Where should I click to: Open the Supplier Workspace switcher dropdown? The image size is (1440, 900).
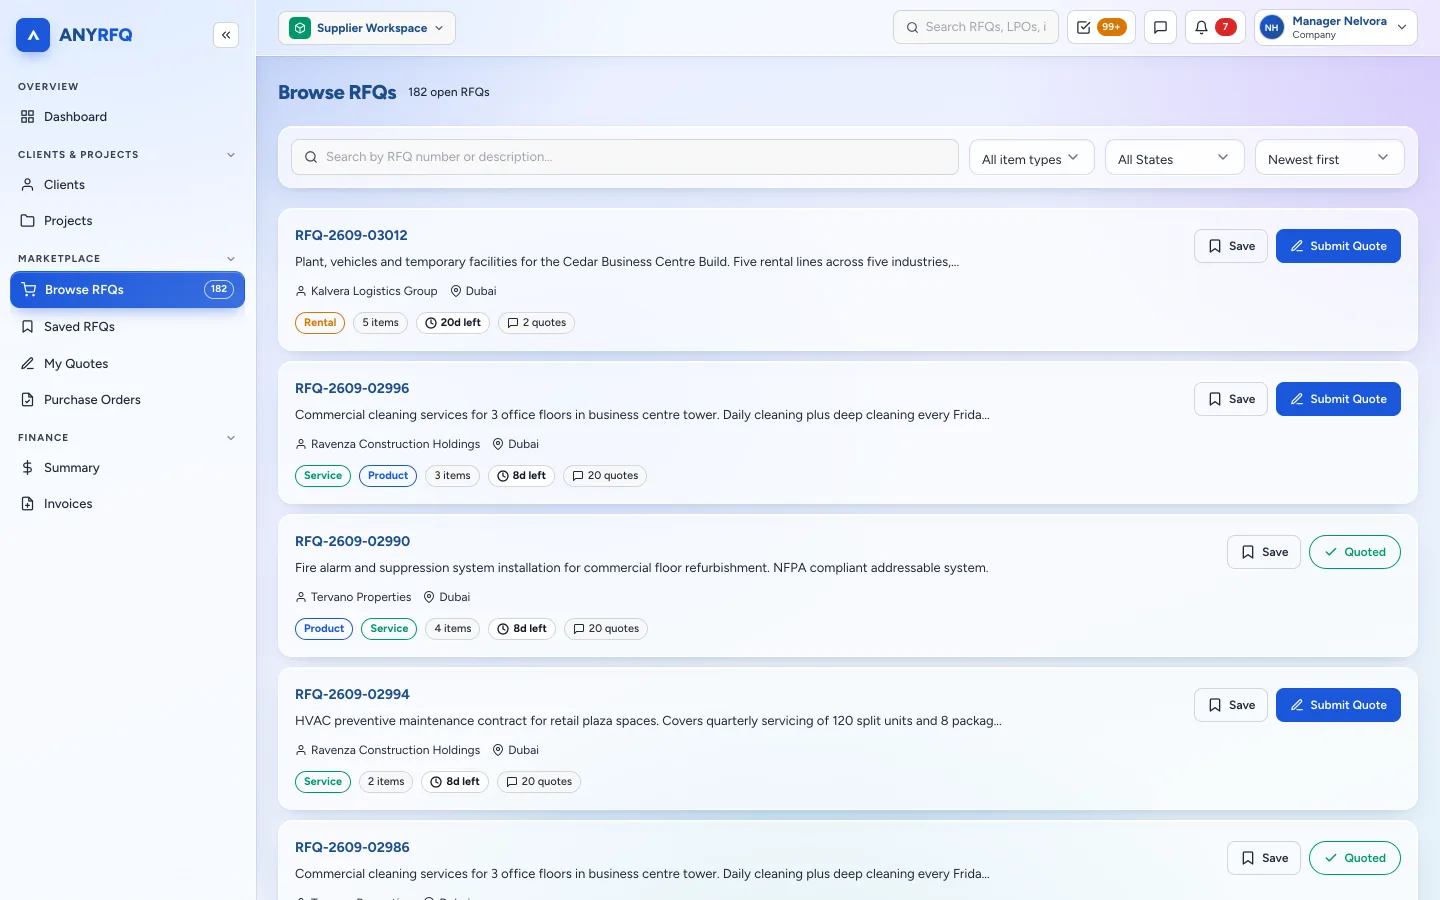(x=367, y=28)
